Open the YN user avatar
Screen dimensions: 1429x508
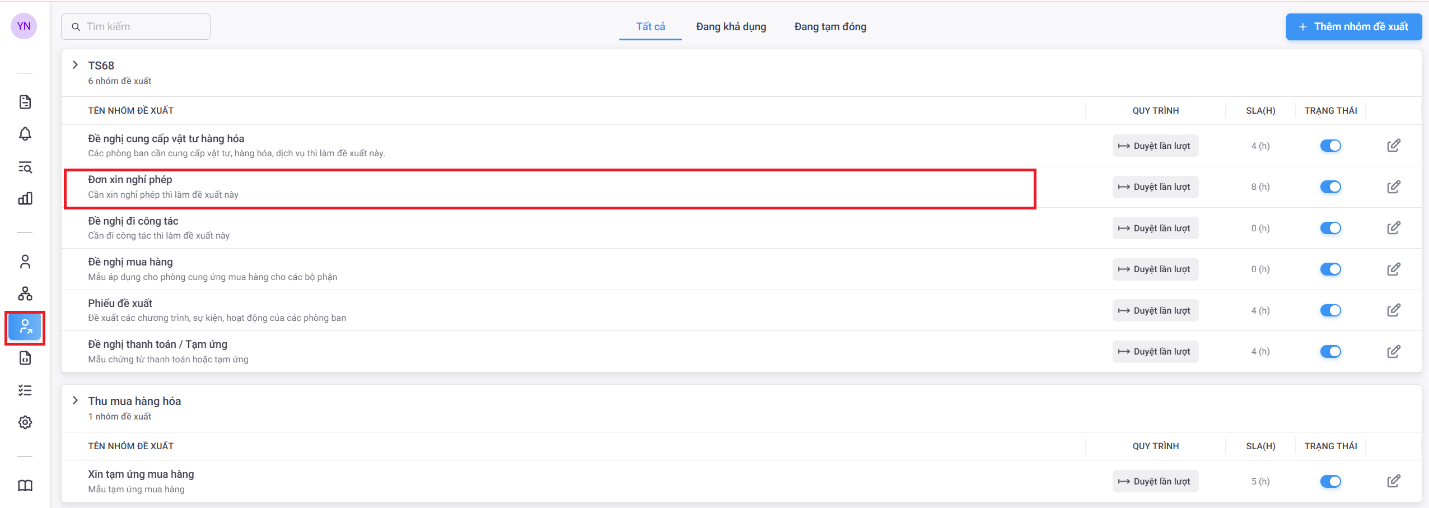24,26
